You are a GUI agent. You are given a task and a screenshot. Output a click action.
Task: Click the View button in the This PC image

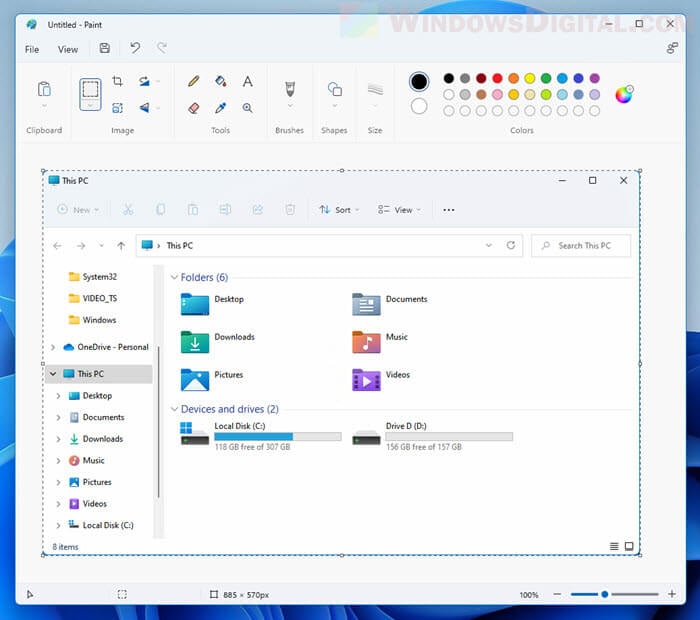tap(399, 210)
